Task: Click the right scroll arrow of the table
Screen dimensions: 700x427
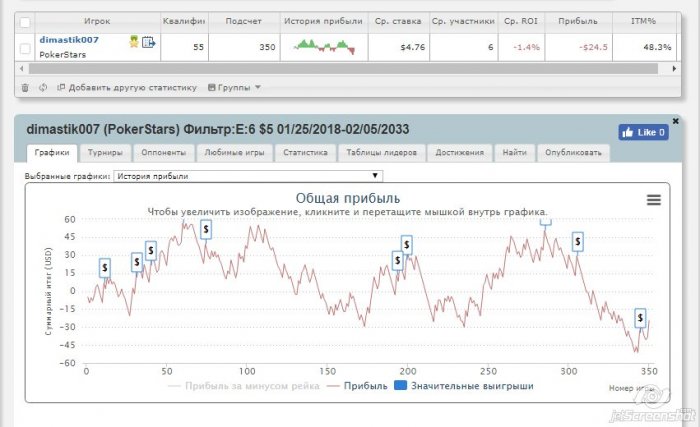Action: click(x=674, y=69)
